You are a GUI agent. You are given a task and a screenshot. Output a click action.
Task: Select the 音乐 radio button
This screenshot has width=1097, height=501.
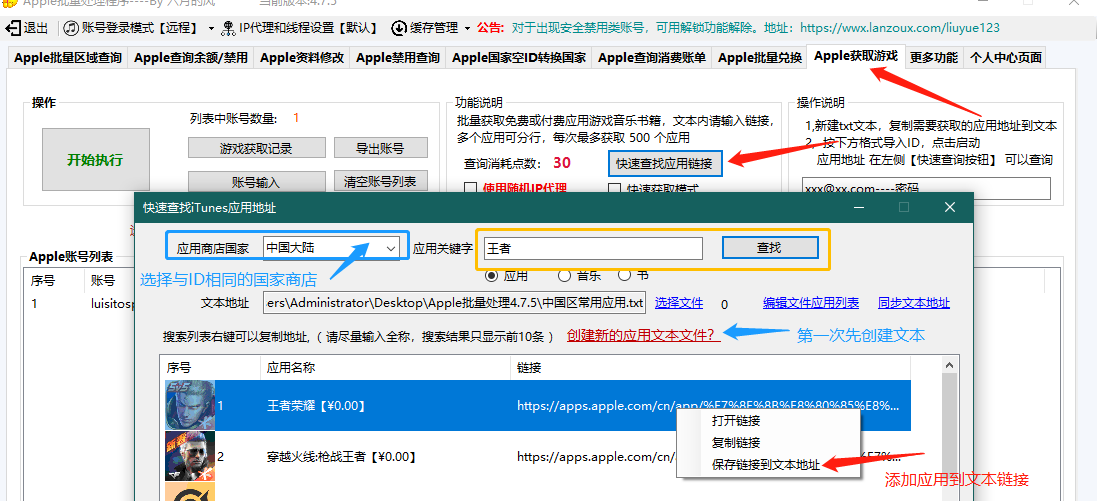[565, 275]
